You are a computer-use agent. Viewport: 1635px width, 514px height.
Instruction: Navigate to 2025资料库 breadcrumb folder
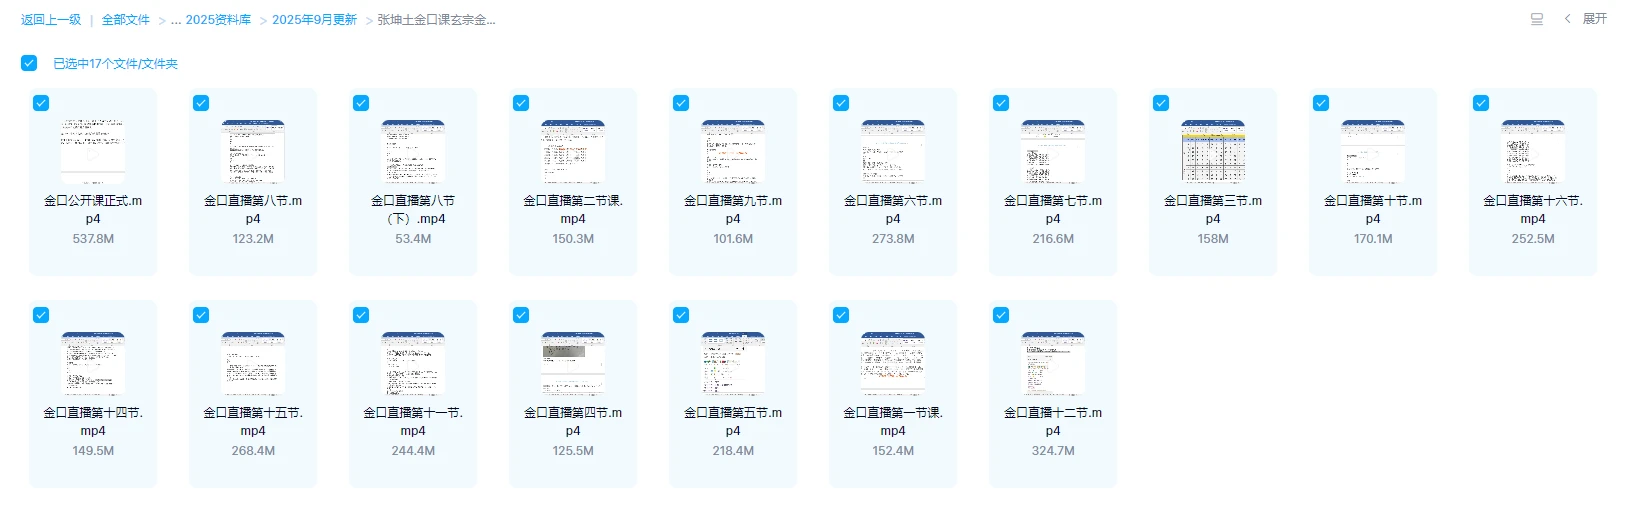217,20
